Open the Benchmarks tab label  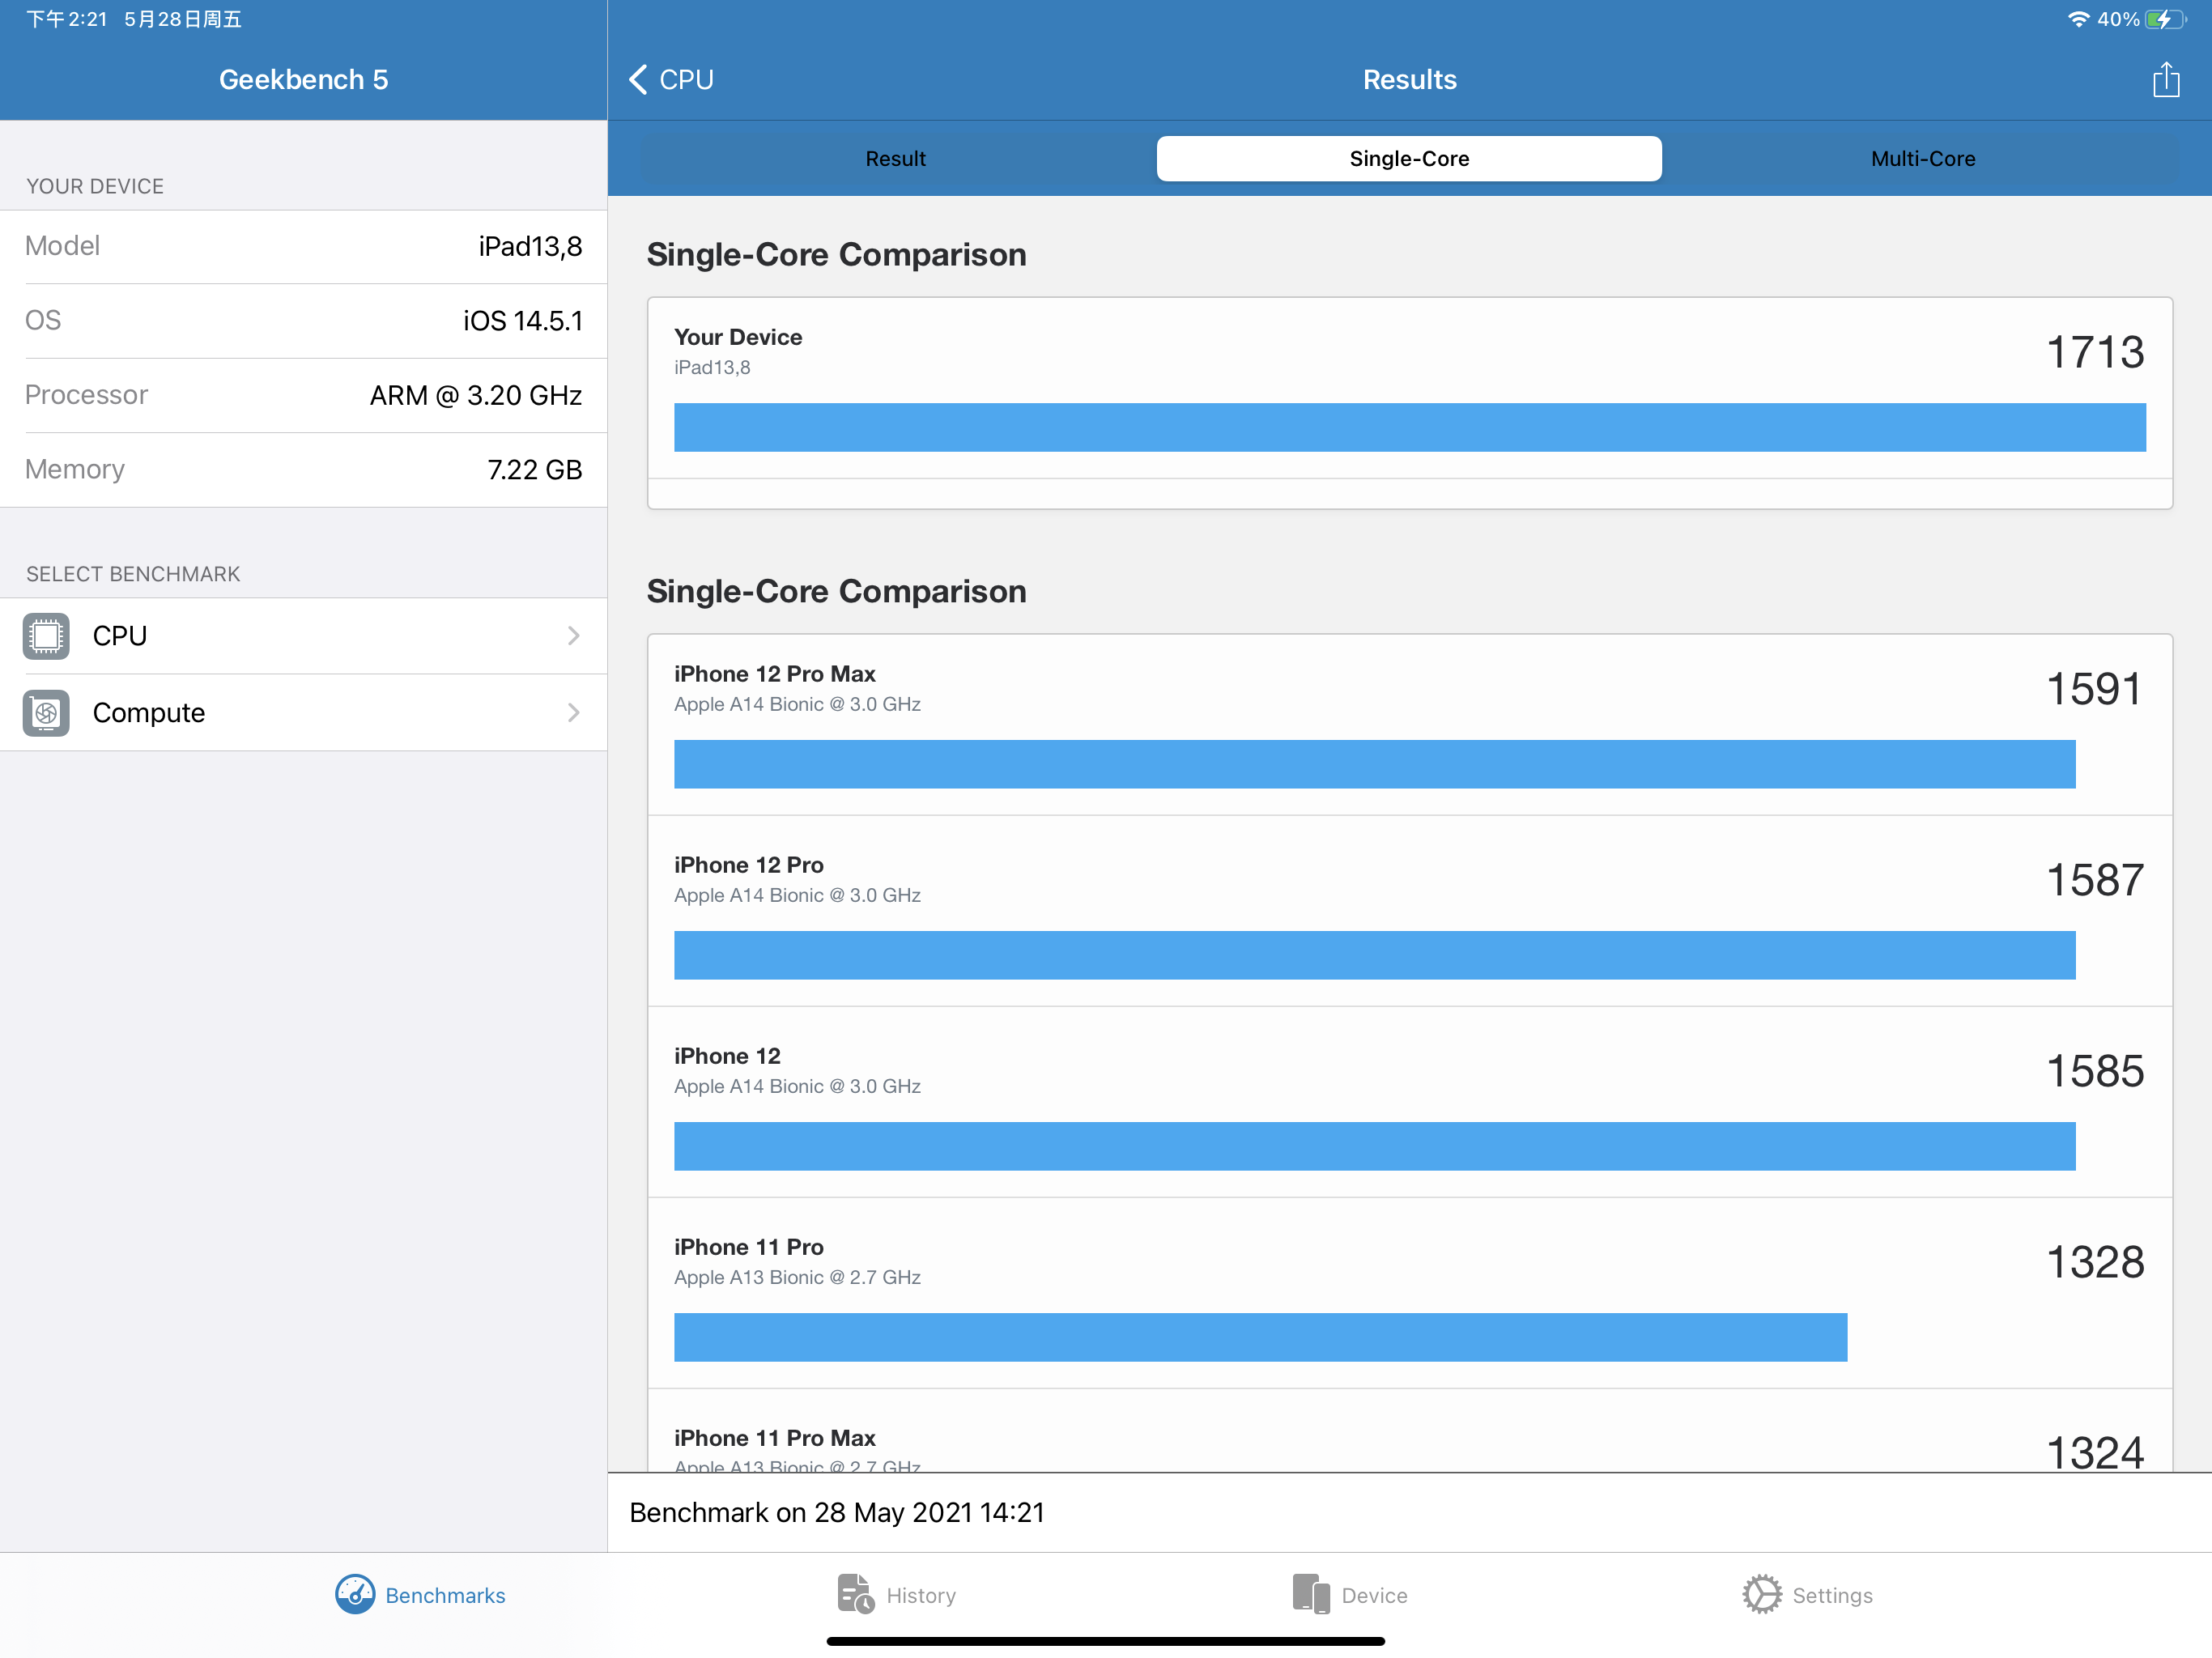(446, 1596)
